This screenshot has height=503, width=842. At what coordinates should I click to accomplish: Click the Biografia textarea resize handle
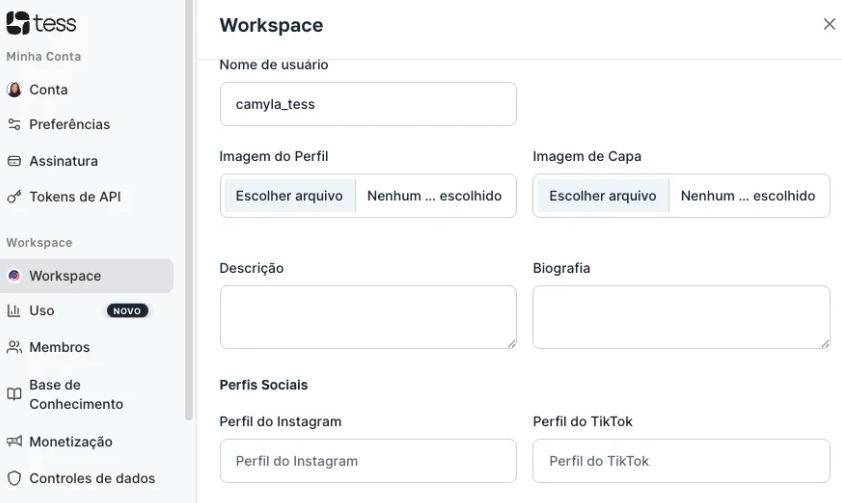pyautogui.click(x=825, y=344)
